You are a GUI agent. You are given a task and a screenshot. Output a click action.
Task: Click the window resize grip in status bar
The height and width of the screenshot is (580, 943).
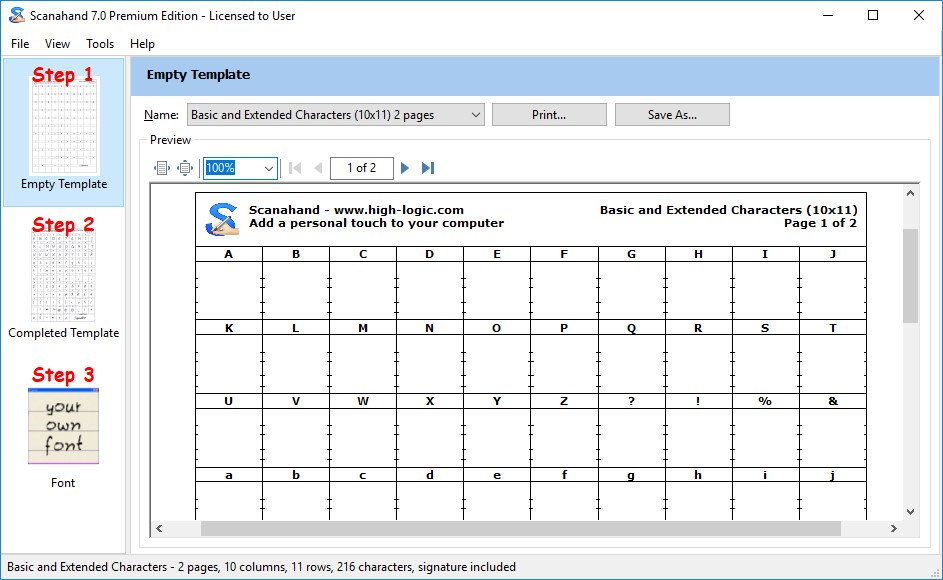coord(935,572)
